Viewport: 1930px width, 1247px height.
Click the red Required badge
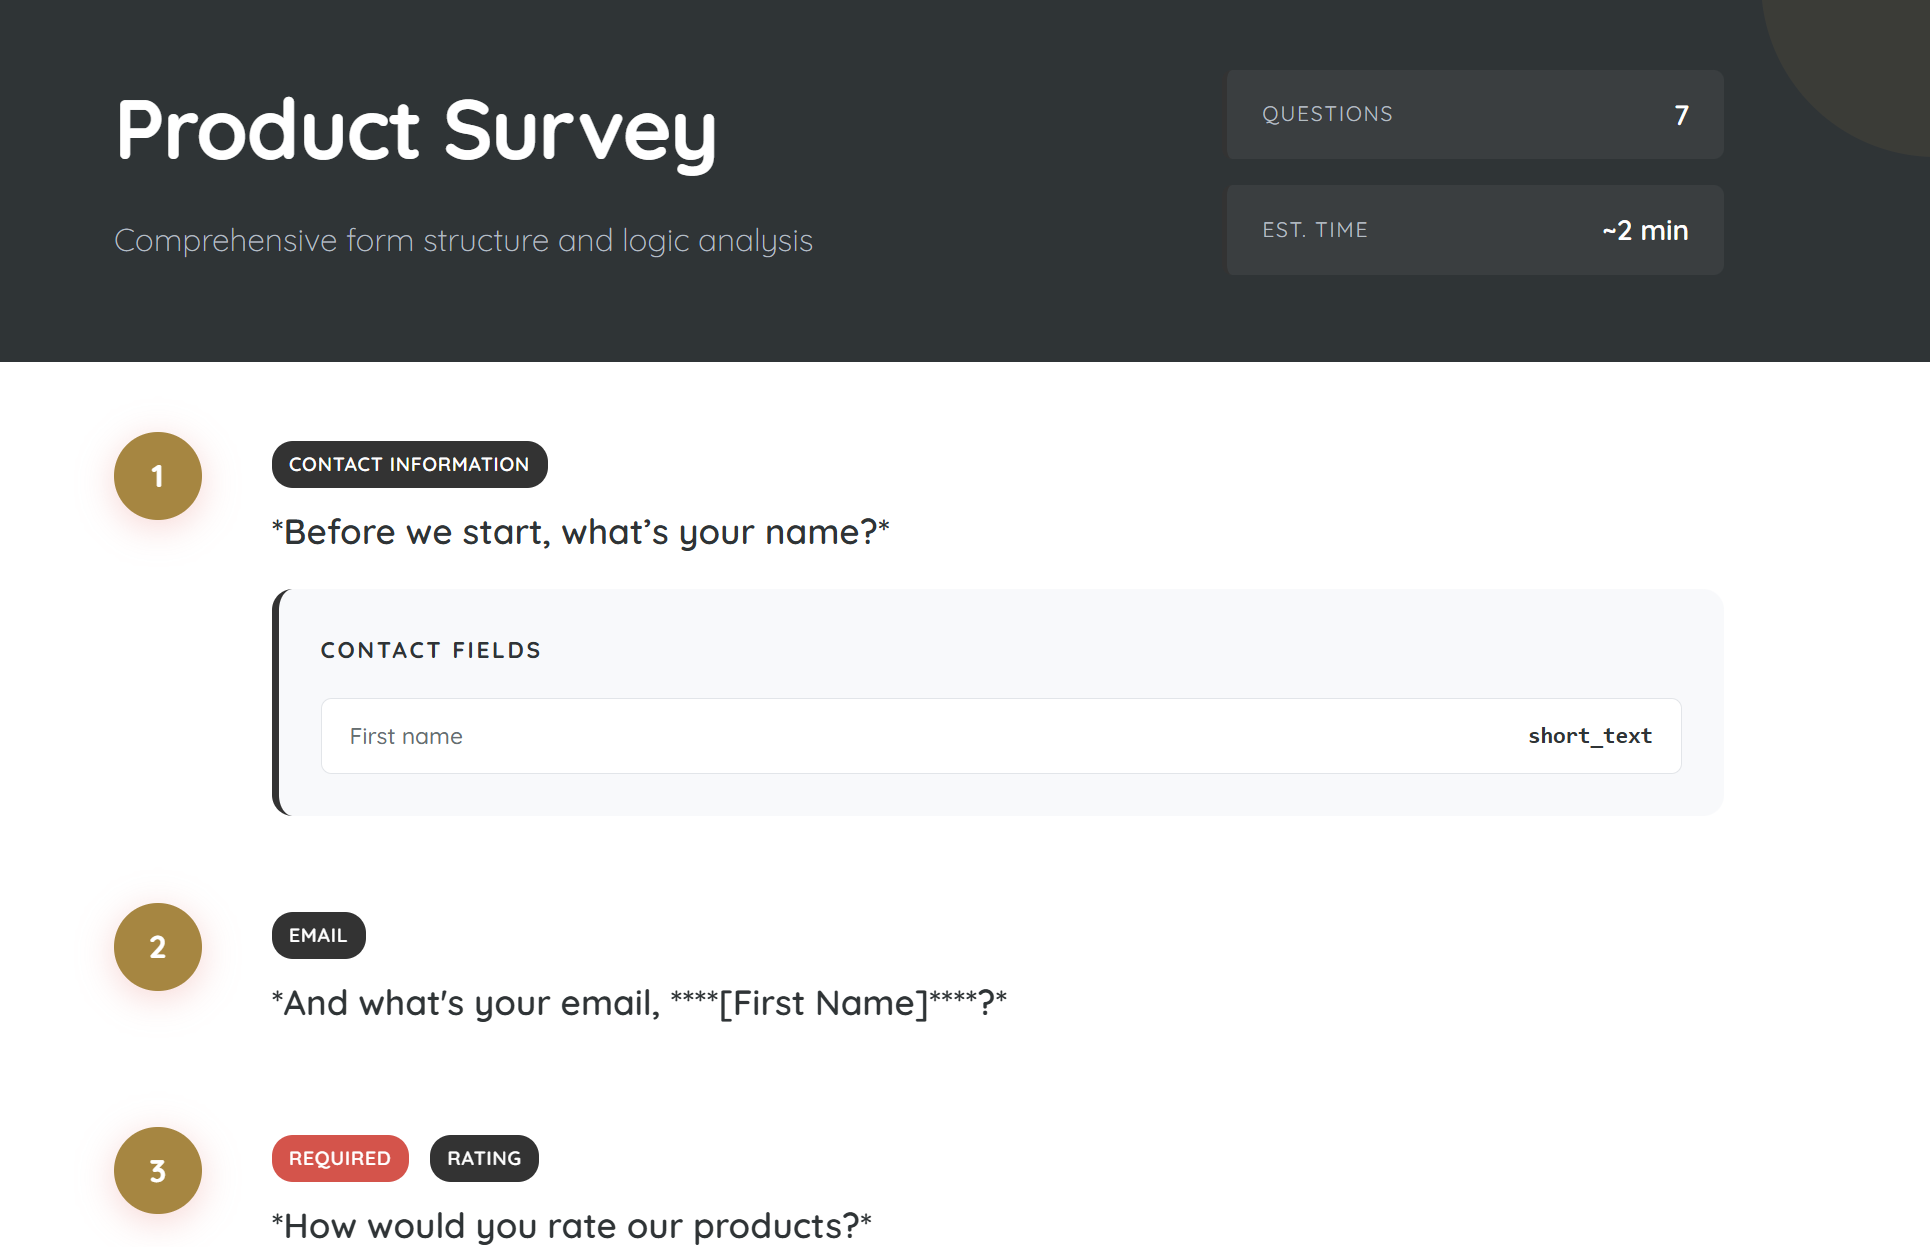coord(340,1159)
